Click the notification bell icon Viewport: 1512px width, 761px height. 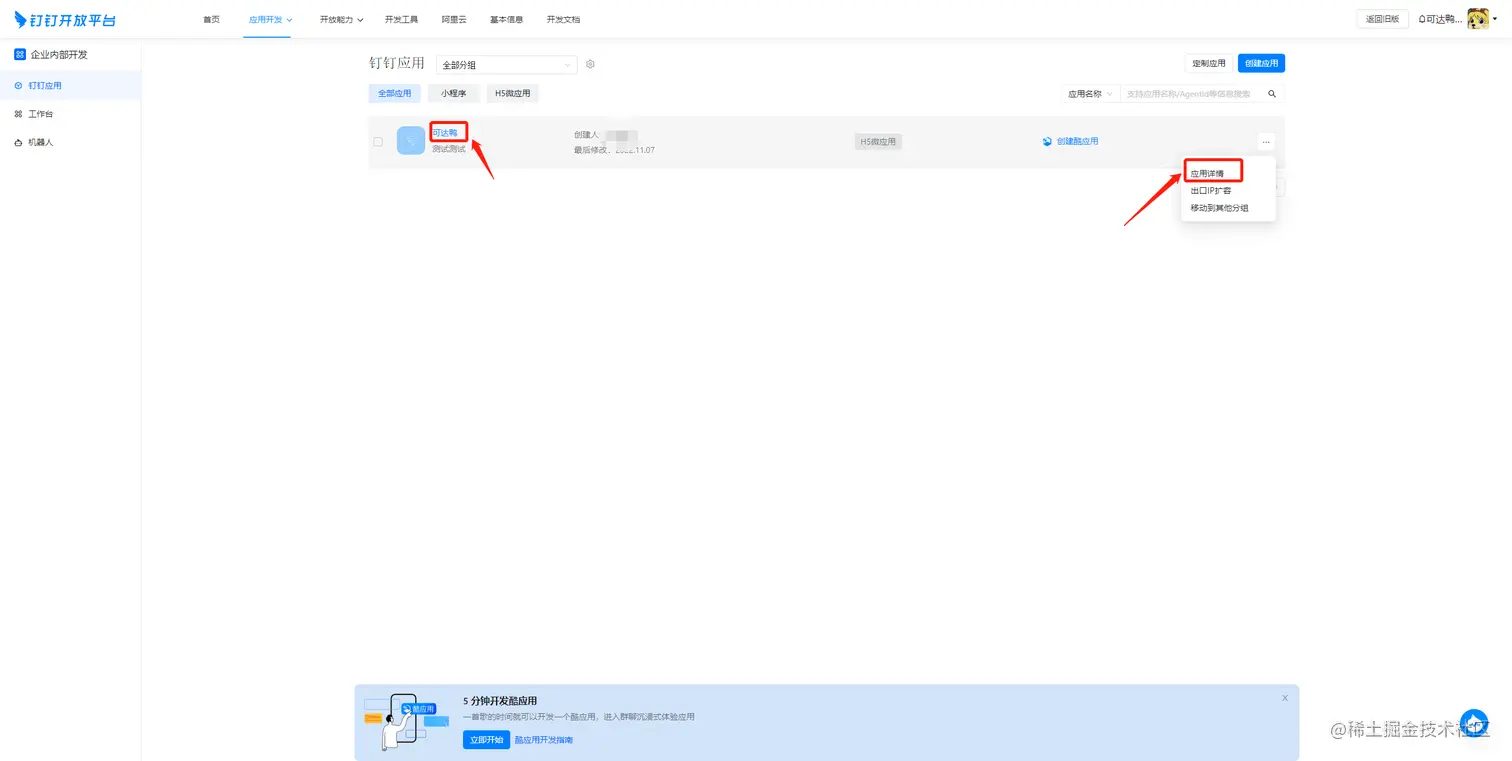point(1422,19)
